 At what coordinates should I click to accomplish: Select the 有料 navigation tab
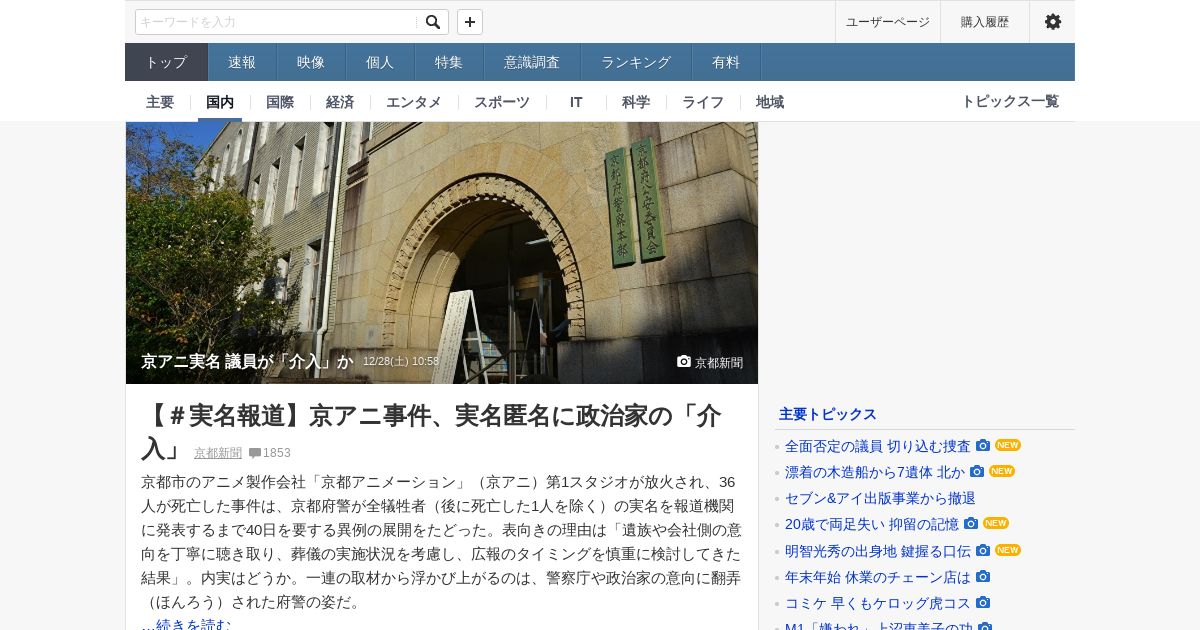tap(726, 62)
